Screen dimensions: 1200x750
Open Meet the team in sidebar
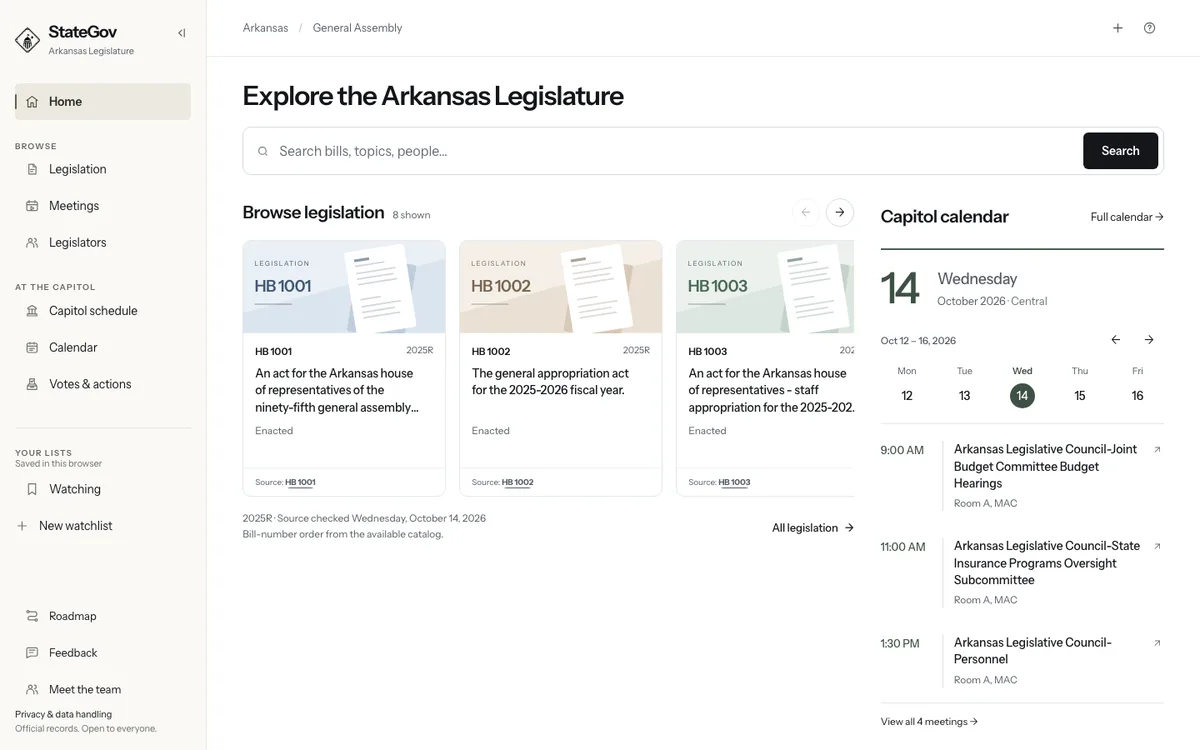(x=103, y=690)
